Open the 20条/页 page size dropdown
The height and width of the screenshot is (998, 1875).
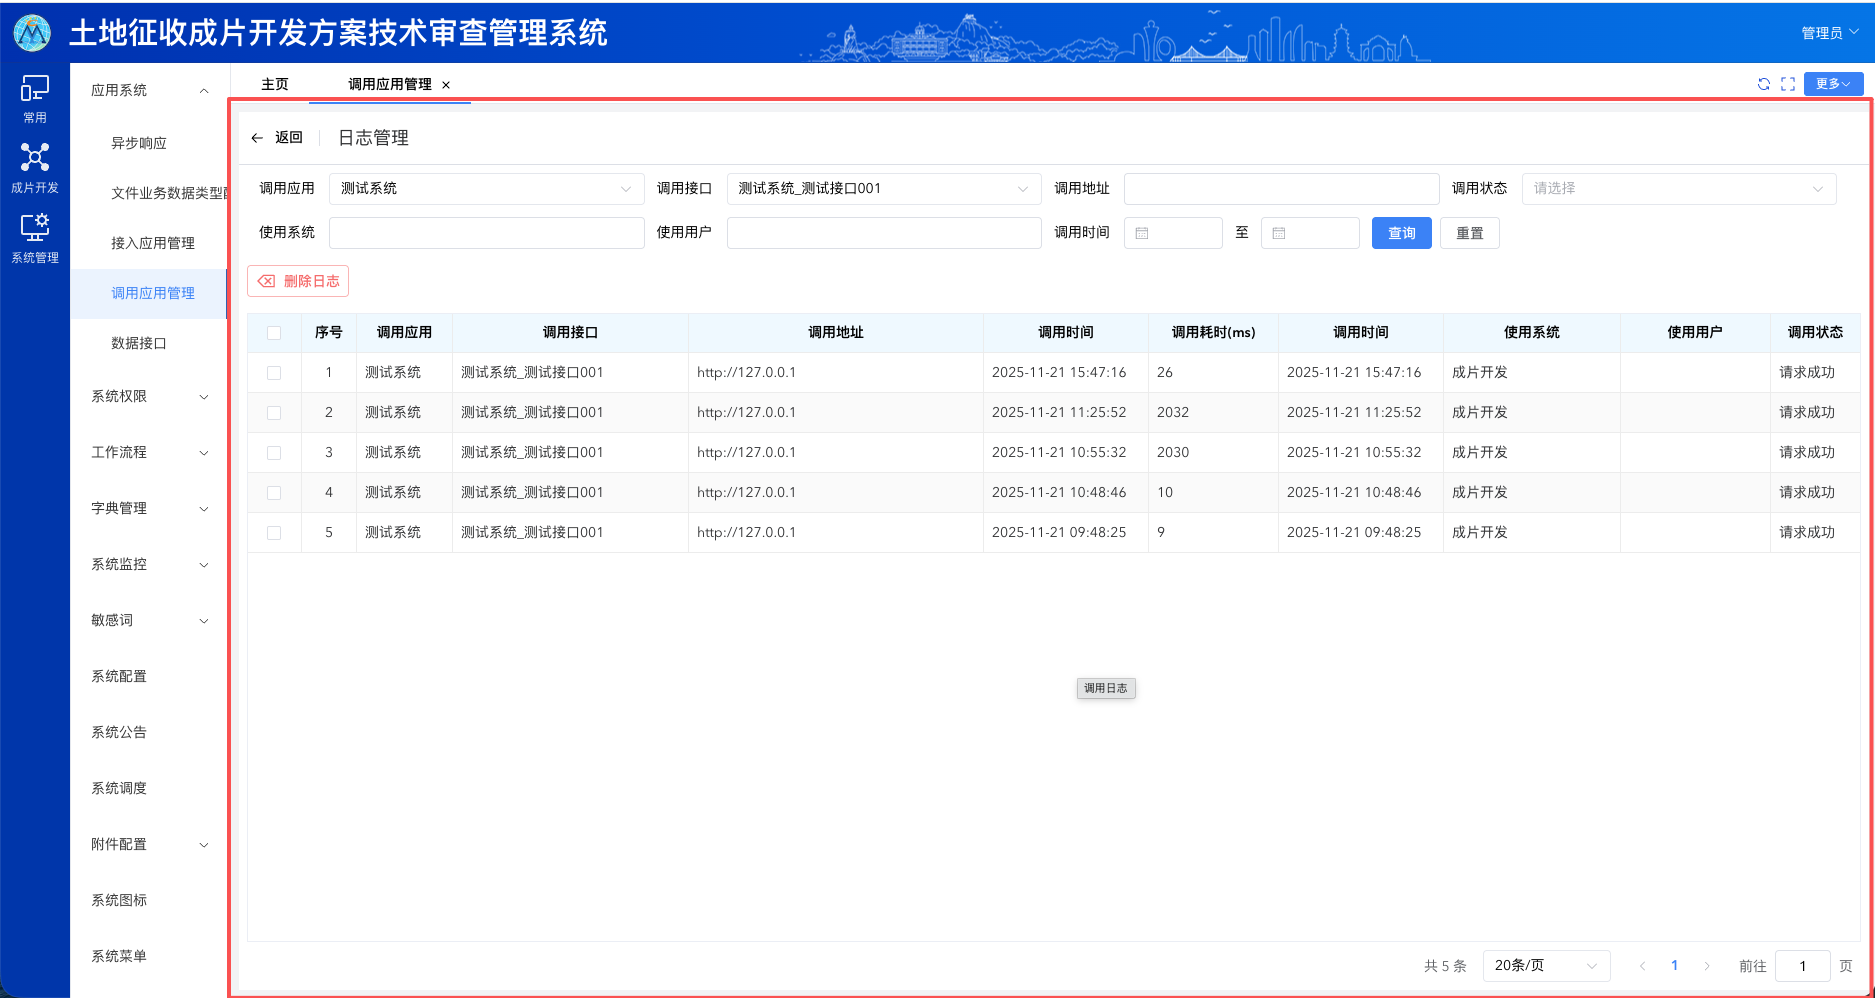(1545, 965)
